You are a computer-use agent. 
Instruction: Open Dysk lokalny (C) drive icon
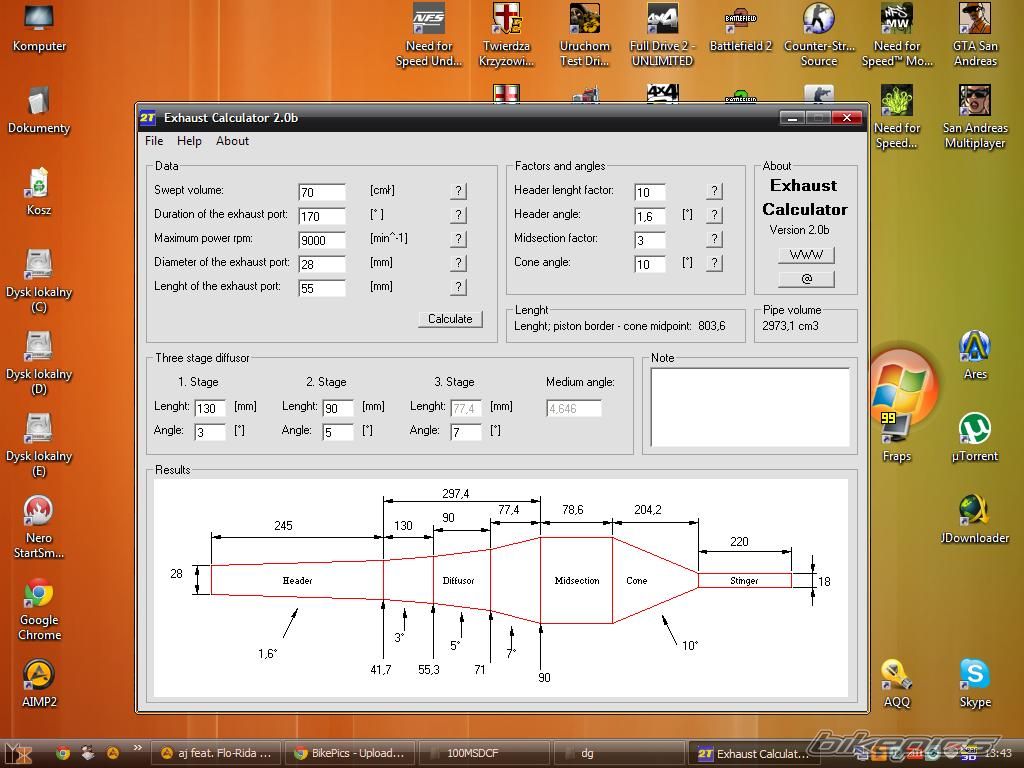point(39,281)
